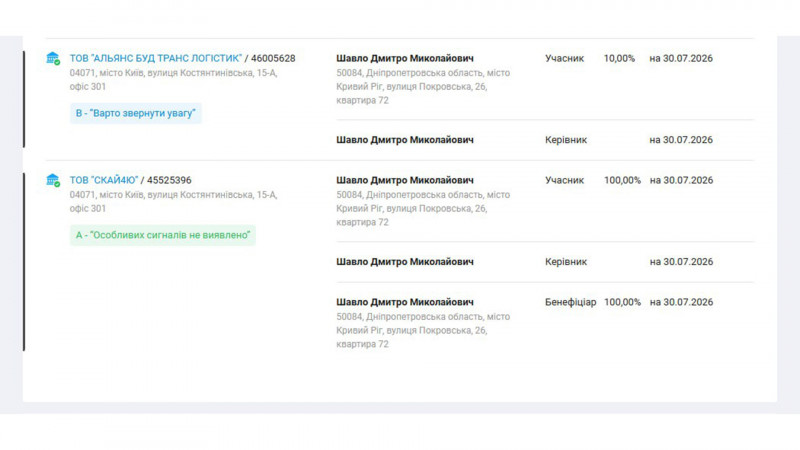800x450 pixels.
Task: Select Шавло Дмитро Миколайович in first Керівник row
Action: [405, 140]
